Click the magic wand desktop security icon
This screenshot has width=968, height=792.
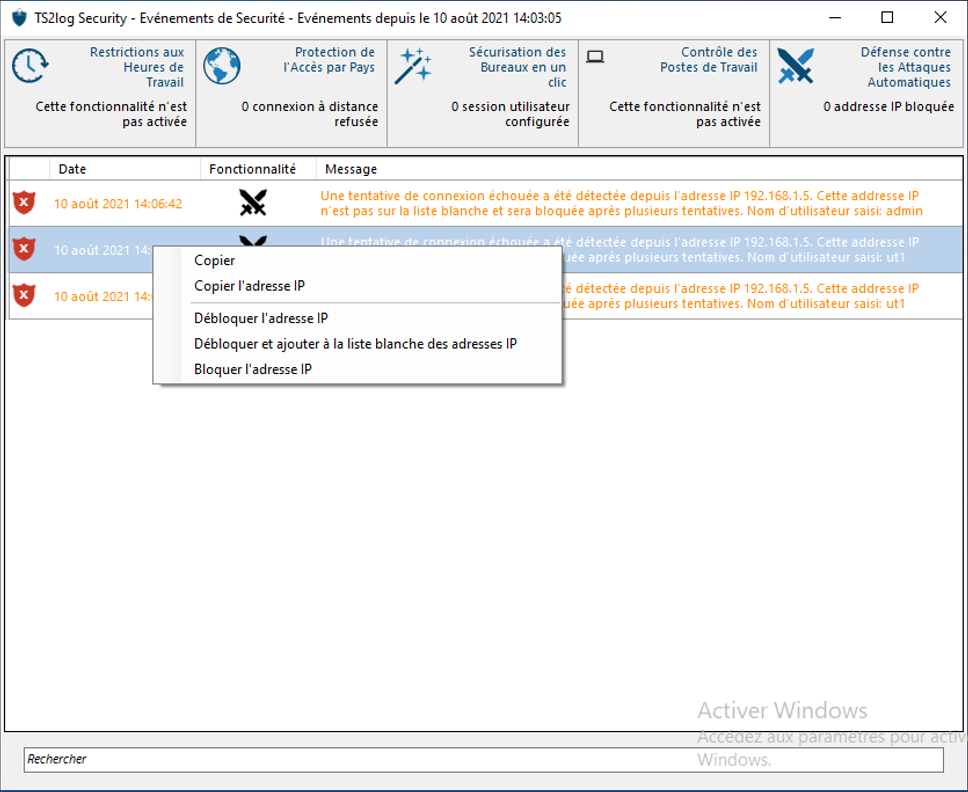pyautogui.click(x=413, y=65)
